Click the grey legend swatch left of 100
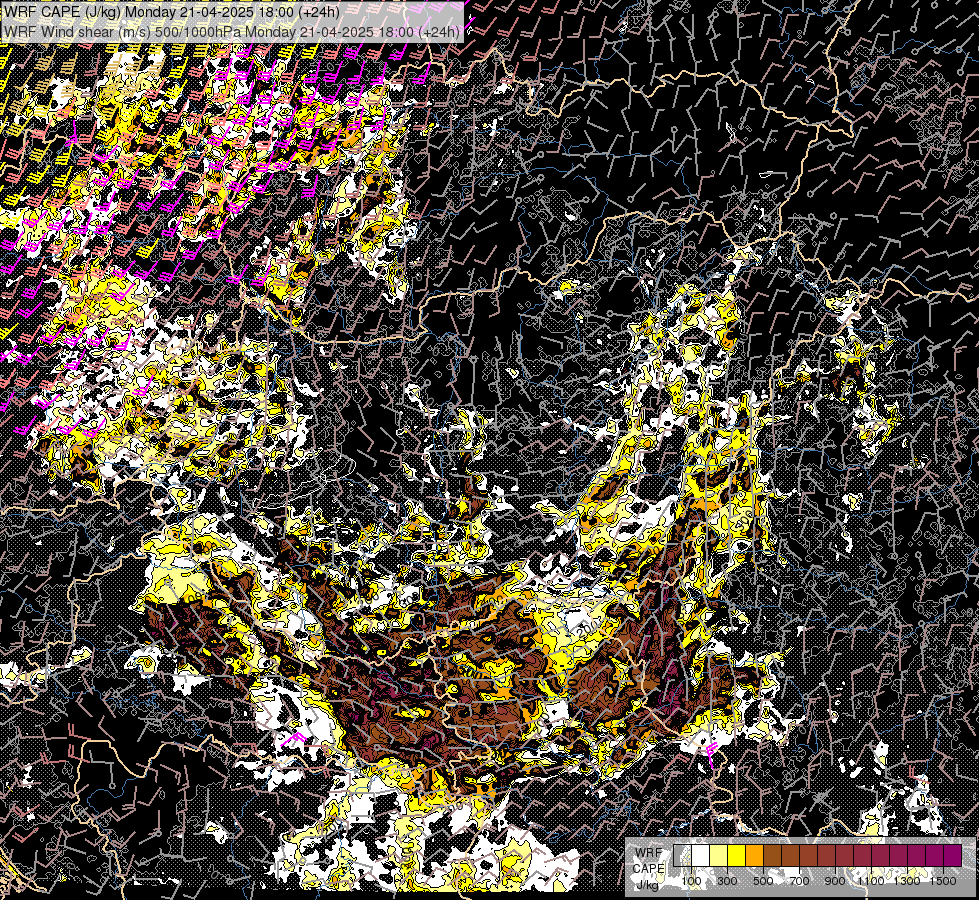Screen dimensions: 979x900 click(682, 856)
